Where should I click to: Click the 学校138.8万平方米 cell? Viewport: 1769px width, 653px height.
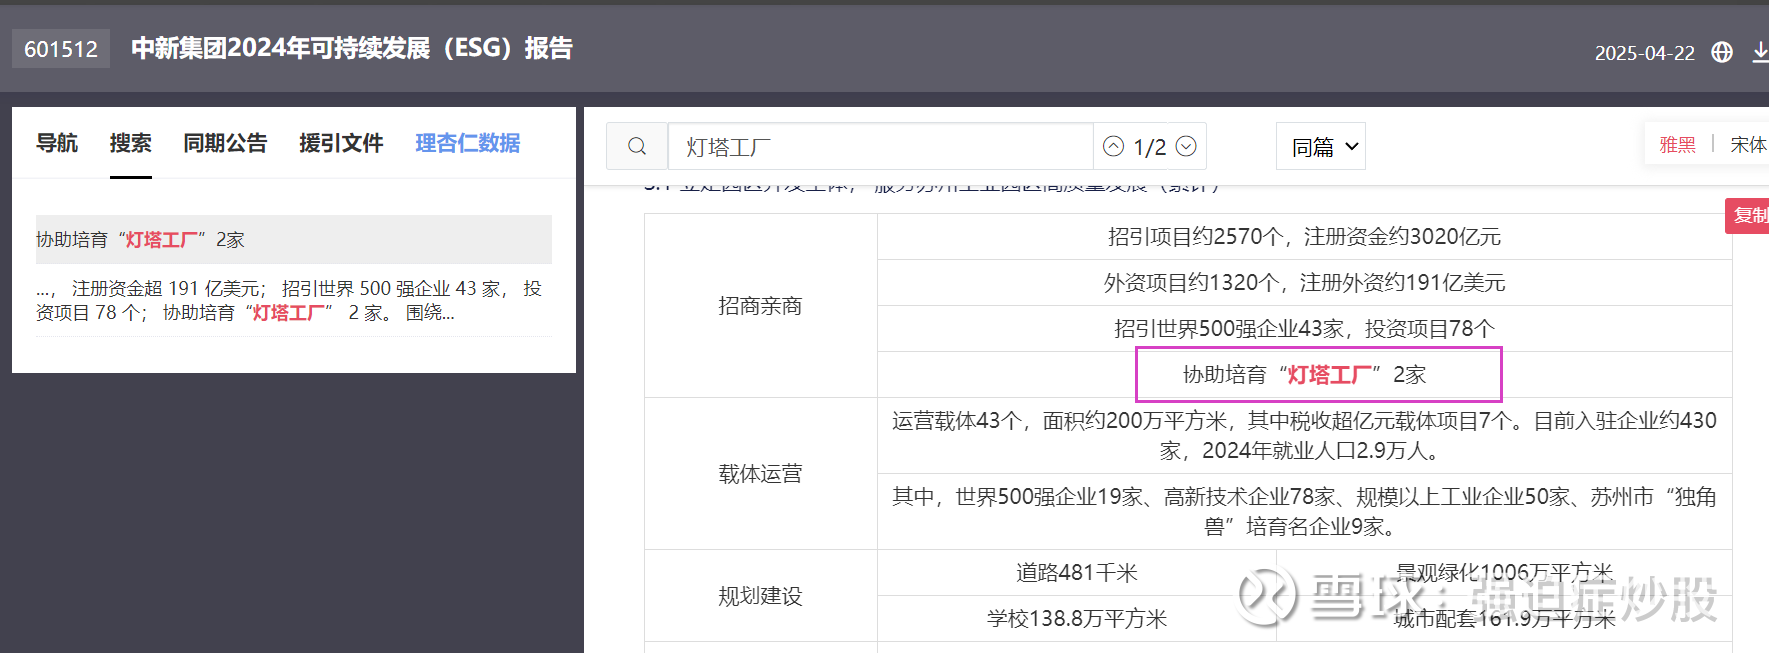1077,619
